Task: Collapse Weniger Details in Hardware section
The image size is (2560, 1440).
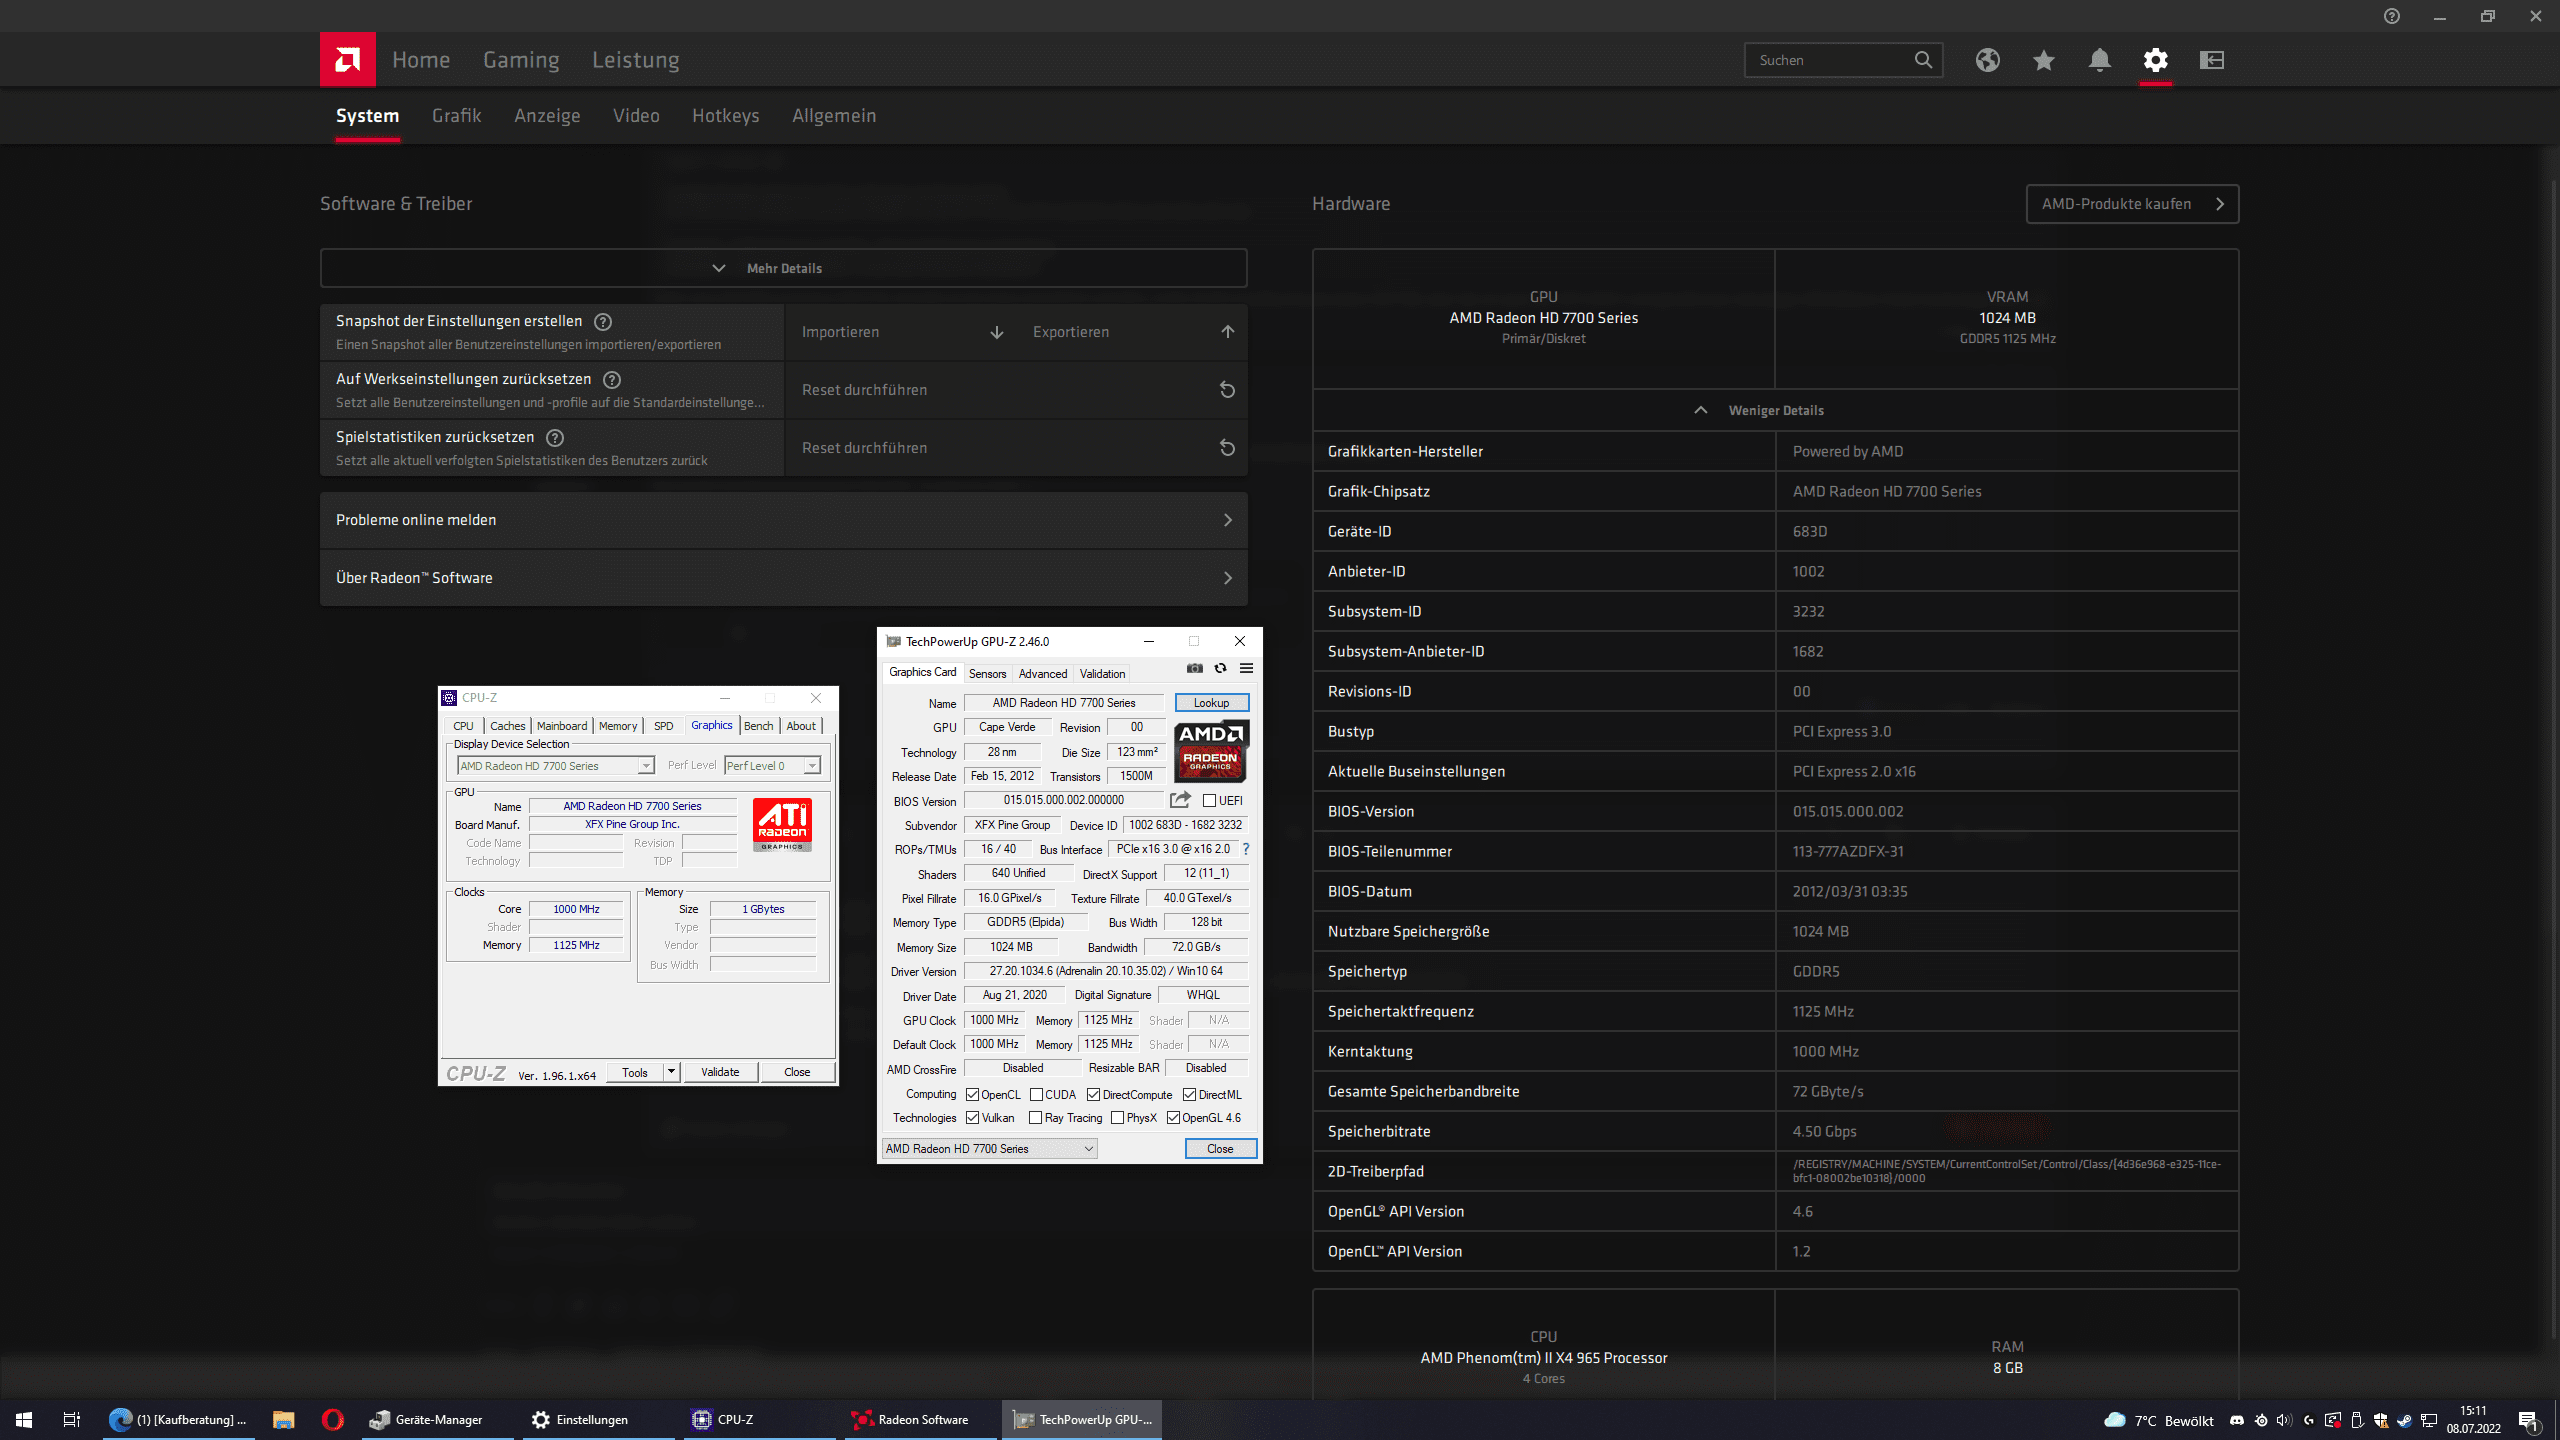Action: 1775,410
